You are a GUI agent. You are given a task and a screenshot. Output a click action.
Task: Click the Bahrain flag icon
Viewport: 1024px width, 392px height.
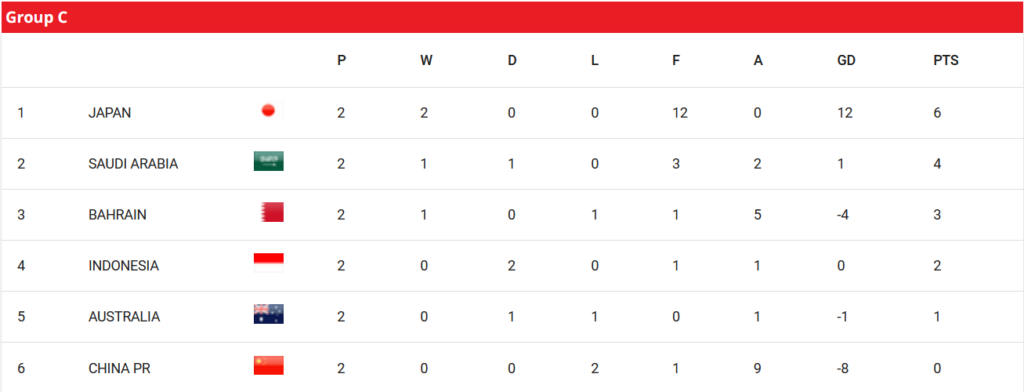[268, 212]
